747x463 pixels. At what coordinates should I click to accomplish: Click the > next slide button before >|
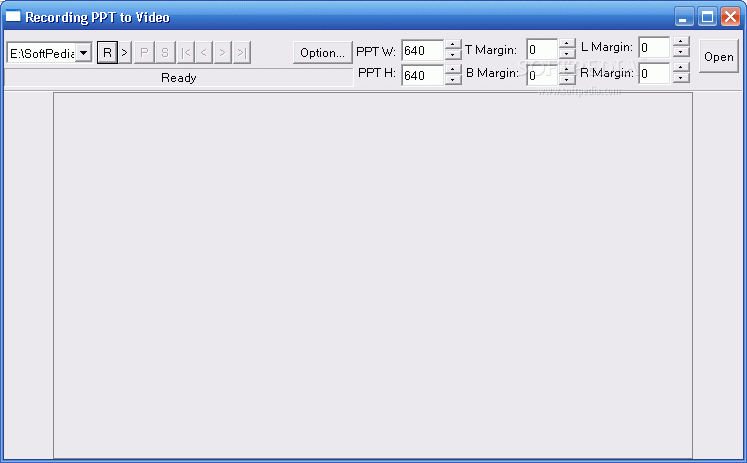(x=222, y=52)
